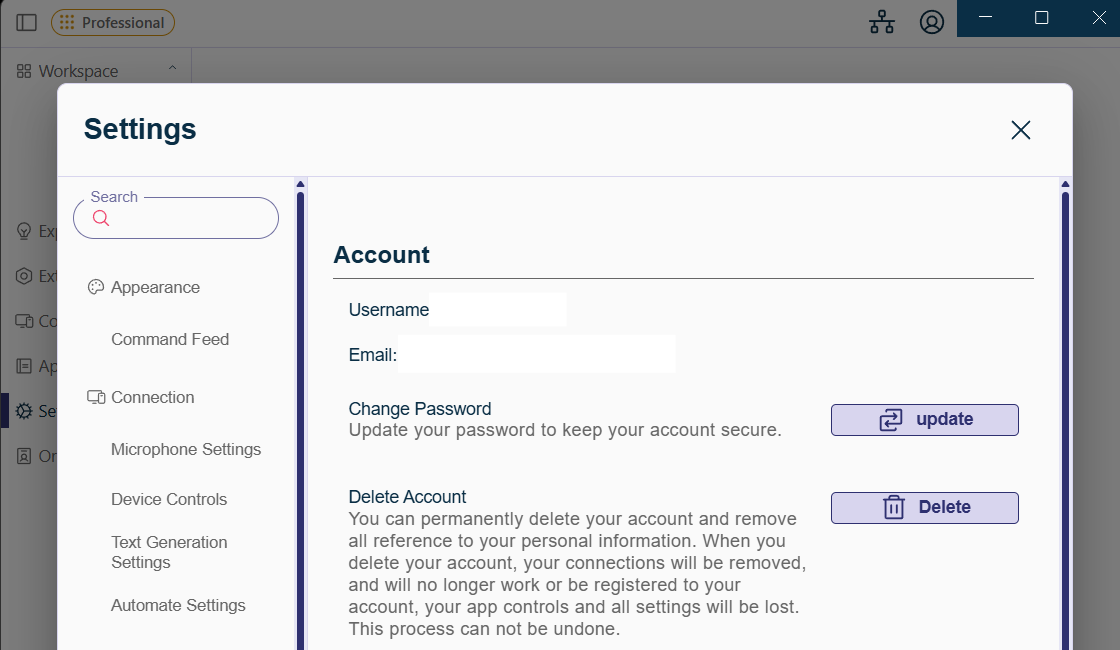Image resolution: width=1120 pixels, height=650 pixels.
Task: Click the Workspace grid icon
Action: (24, 71)
